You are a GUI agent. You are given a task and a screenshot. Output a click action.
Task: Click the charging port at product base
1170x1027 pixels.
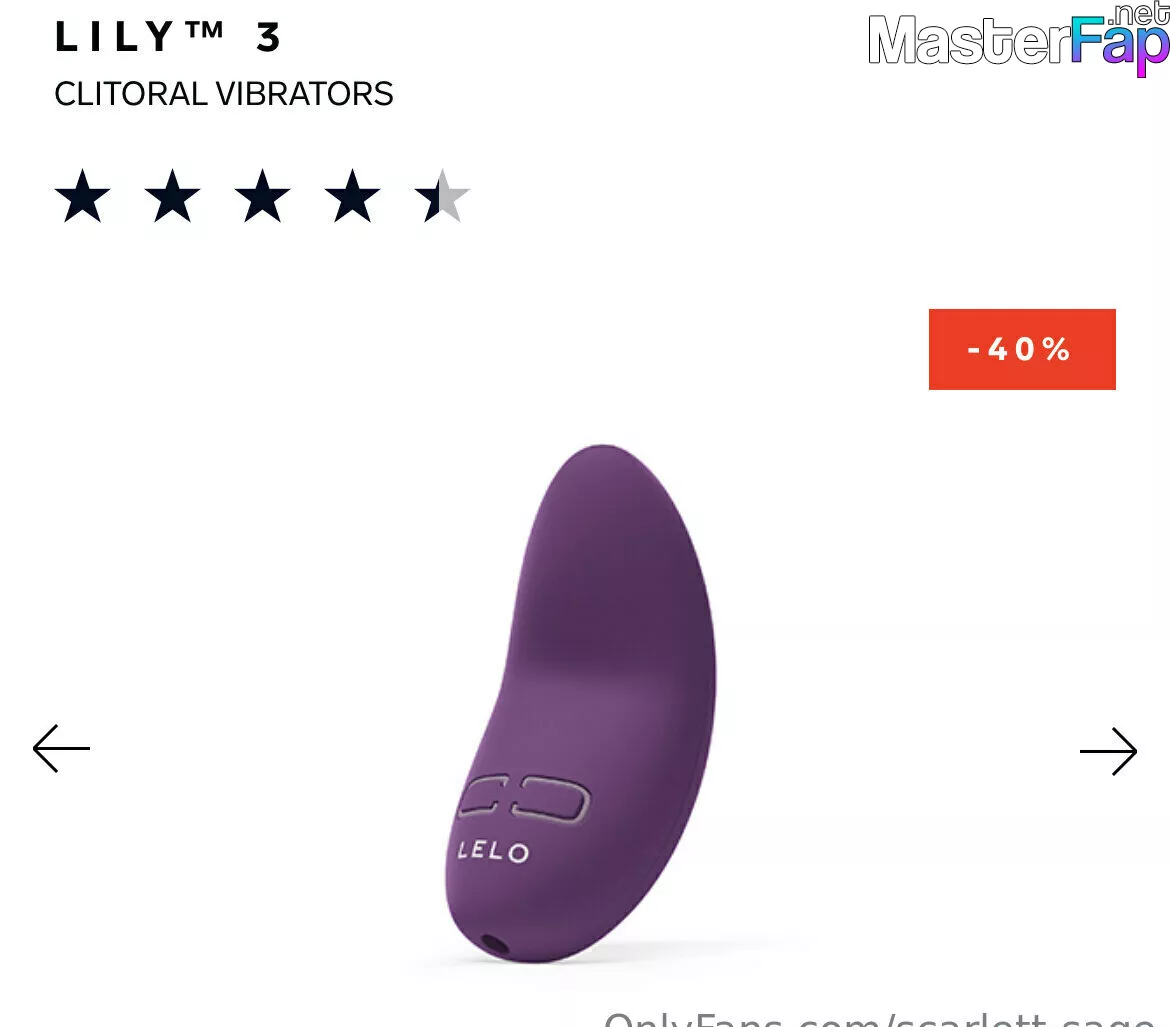pyautogui.click(x=495, y=945)
